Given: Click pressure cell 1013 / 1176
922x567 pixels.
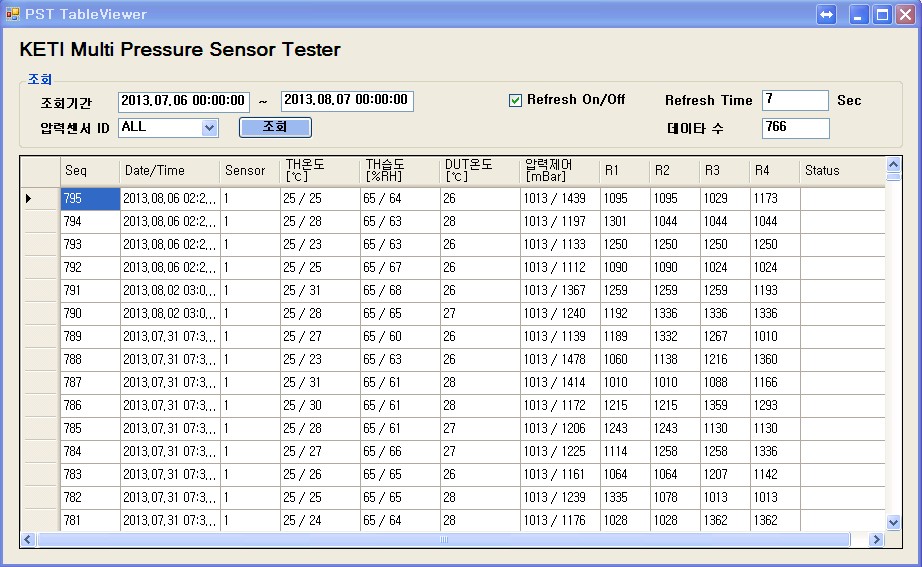Looking at the screenshot, I should click(560, 520).
